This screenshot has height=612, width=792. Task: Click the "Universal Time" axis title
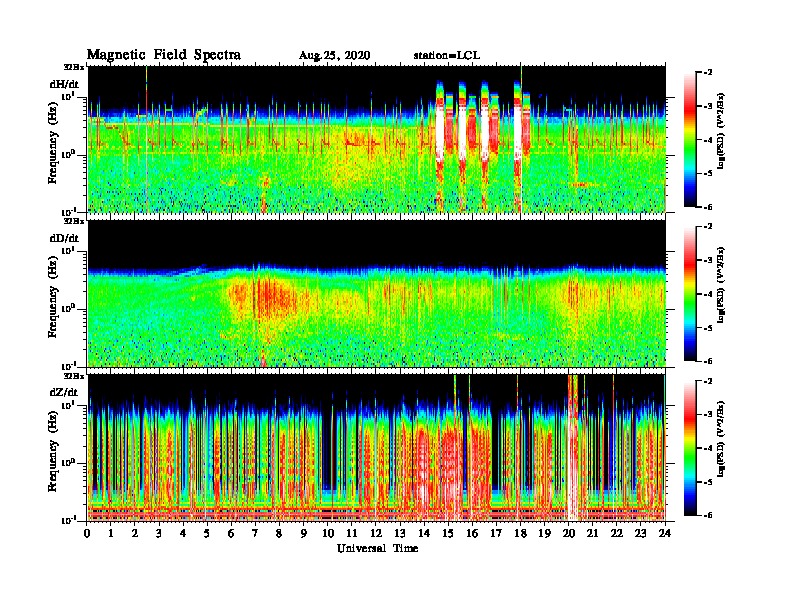tap(377, 548)
